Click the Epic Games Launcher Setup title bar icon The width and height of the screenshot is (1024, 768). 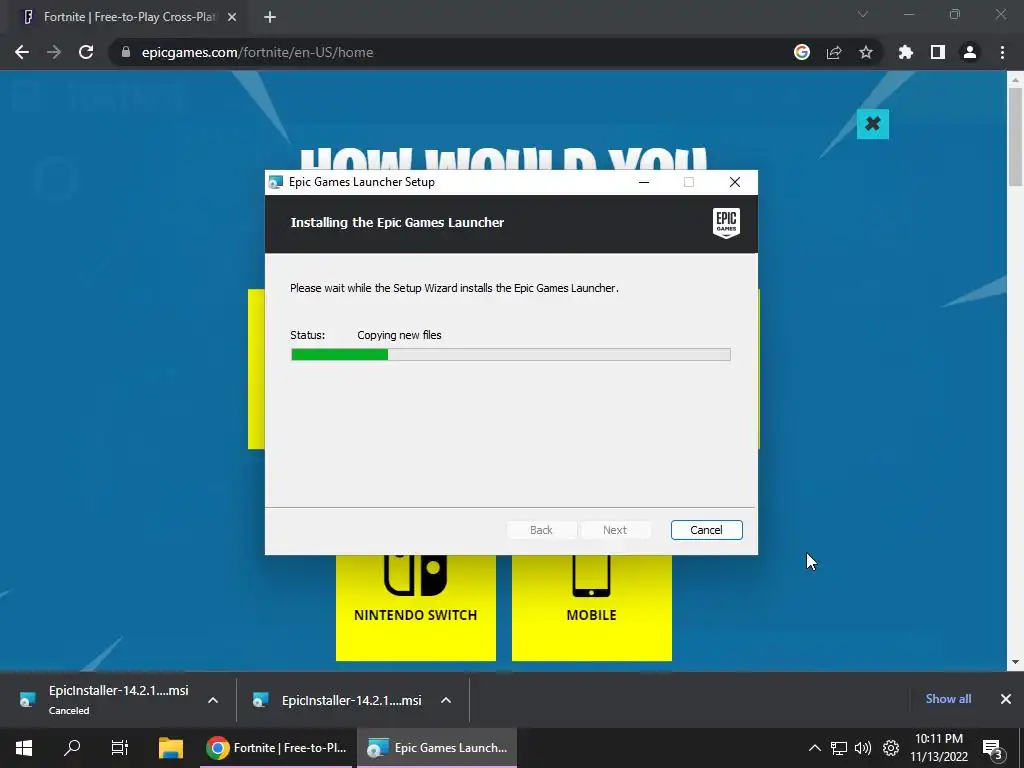[276, 182]
